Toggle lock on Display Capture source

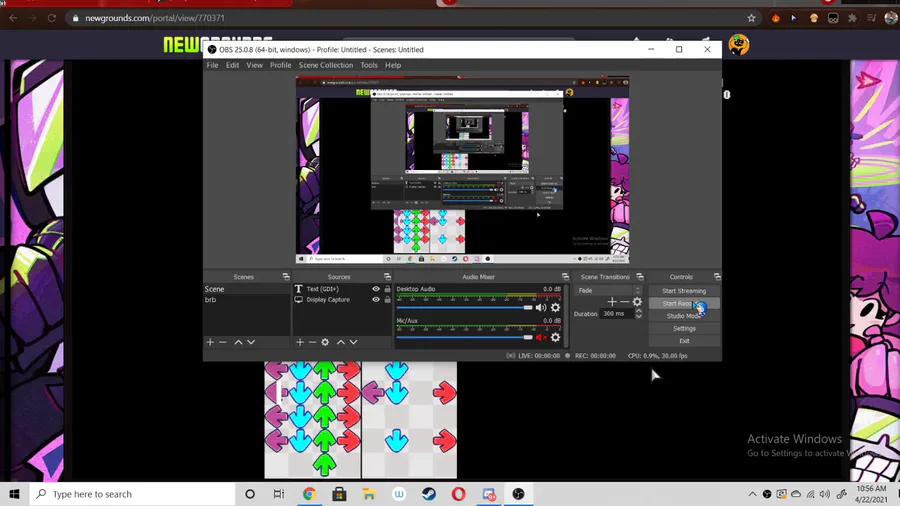coord(387,299)
